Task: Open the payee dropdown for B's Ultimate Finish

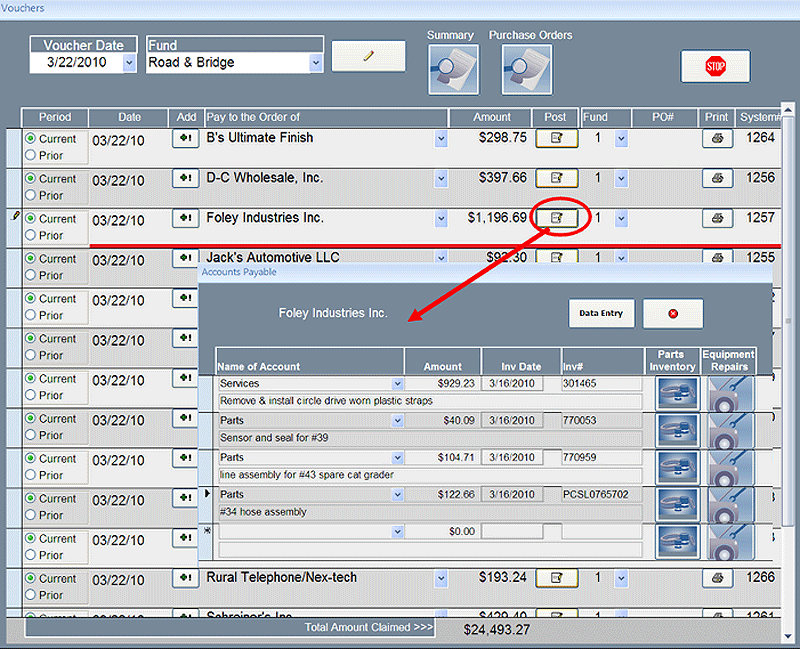Action: (441, 138)
